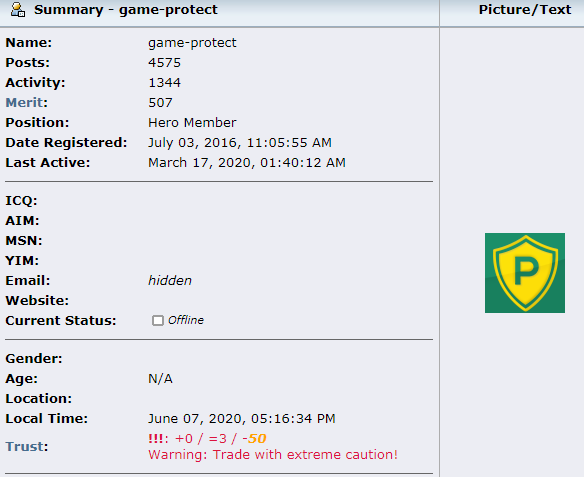Click the hidden email text
584x477 pixels.
(170, 280)
